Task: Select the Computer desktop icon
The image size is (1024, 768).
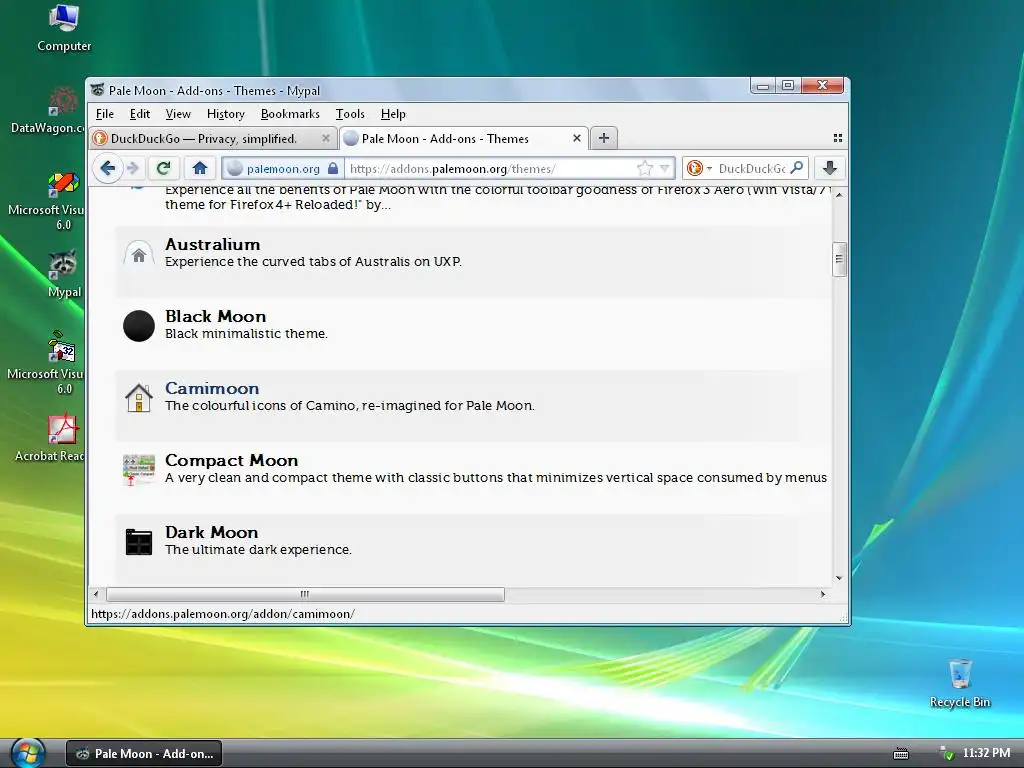Action: [64, 29]
